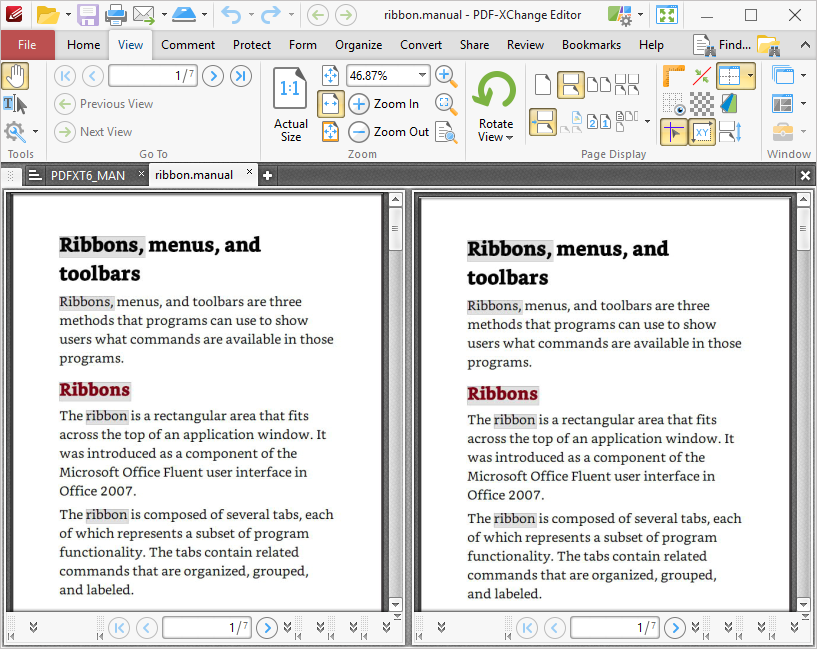The width and height of the screenshot is (817, 649).
Task: Click the Zoom Out button
Action: 389,132
